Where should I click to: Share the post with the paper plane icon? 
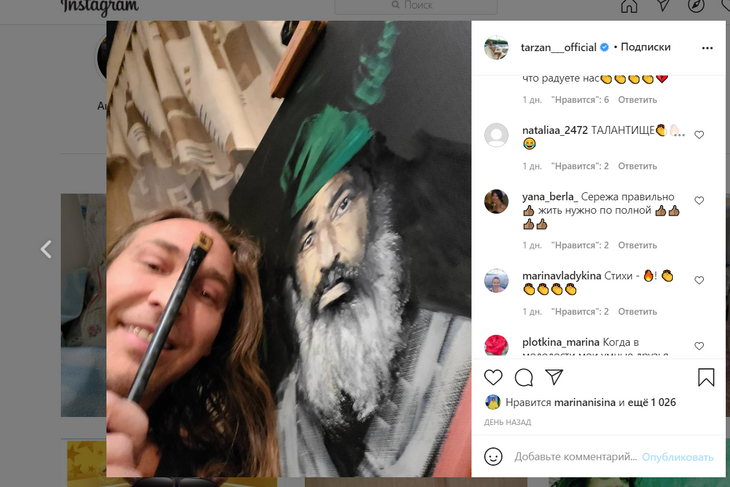tap(553, 377)
